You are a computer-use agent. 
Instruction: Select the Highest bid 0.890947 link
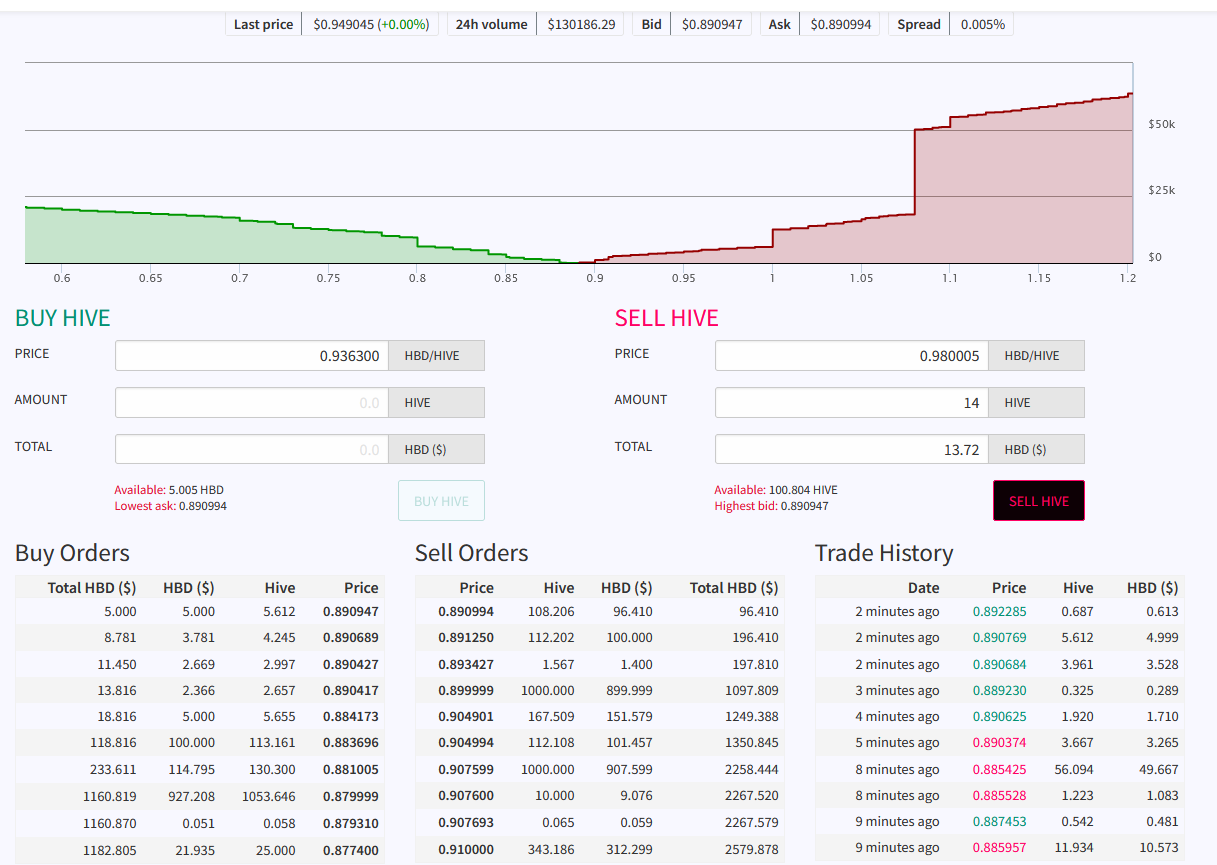(x=771, y=506)
